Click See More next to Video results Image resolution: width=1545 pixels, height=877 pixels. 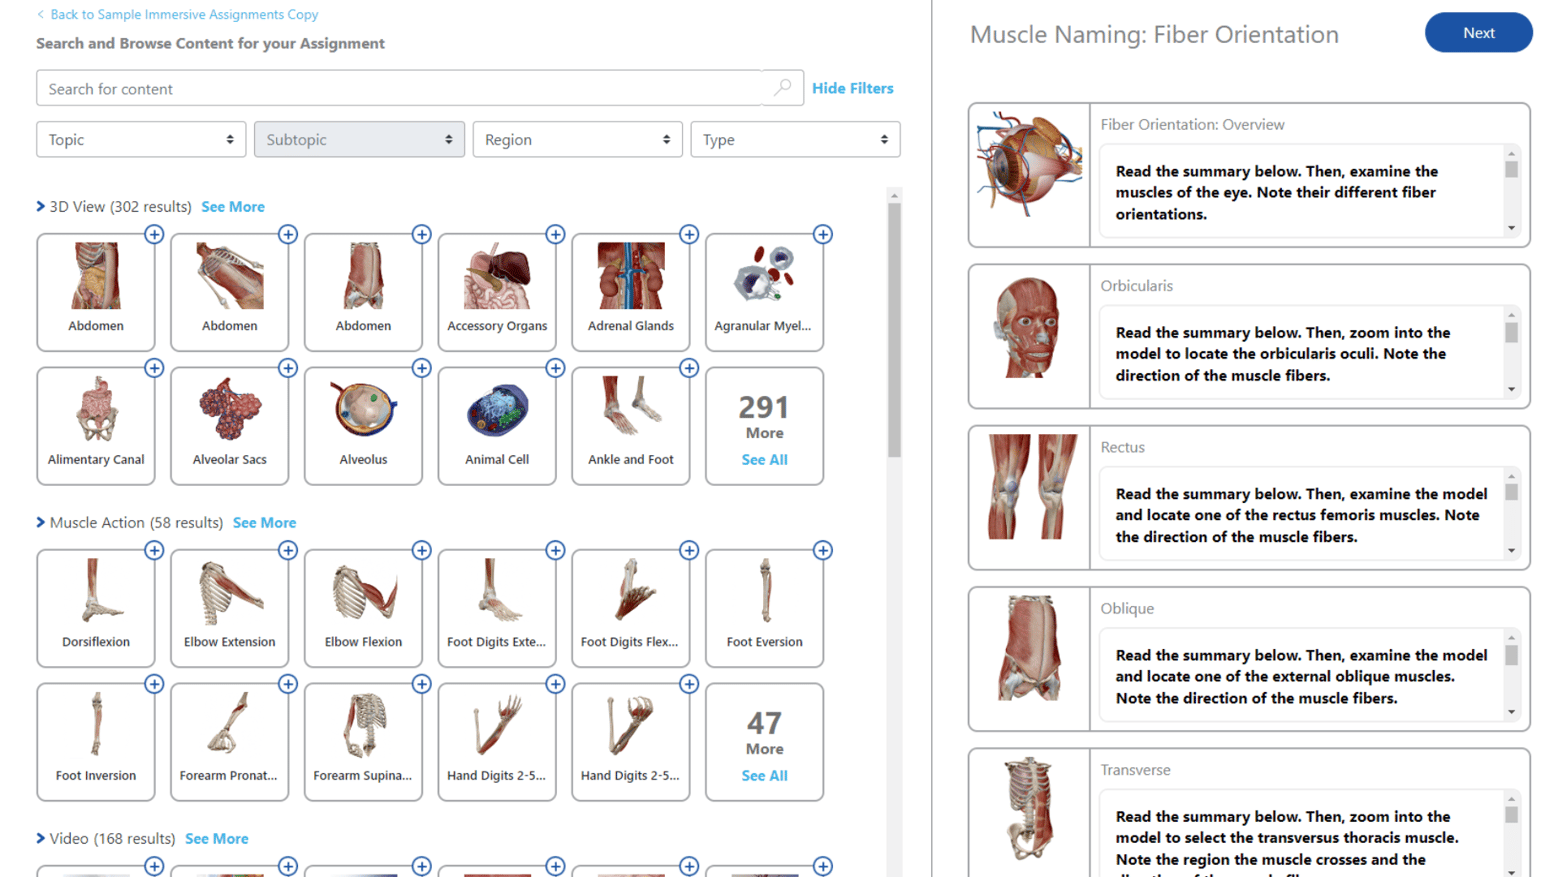(216, 839)
